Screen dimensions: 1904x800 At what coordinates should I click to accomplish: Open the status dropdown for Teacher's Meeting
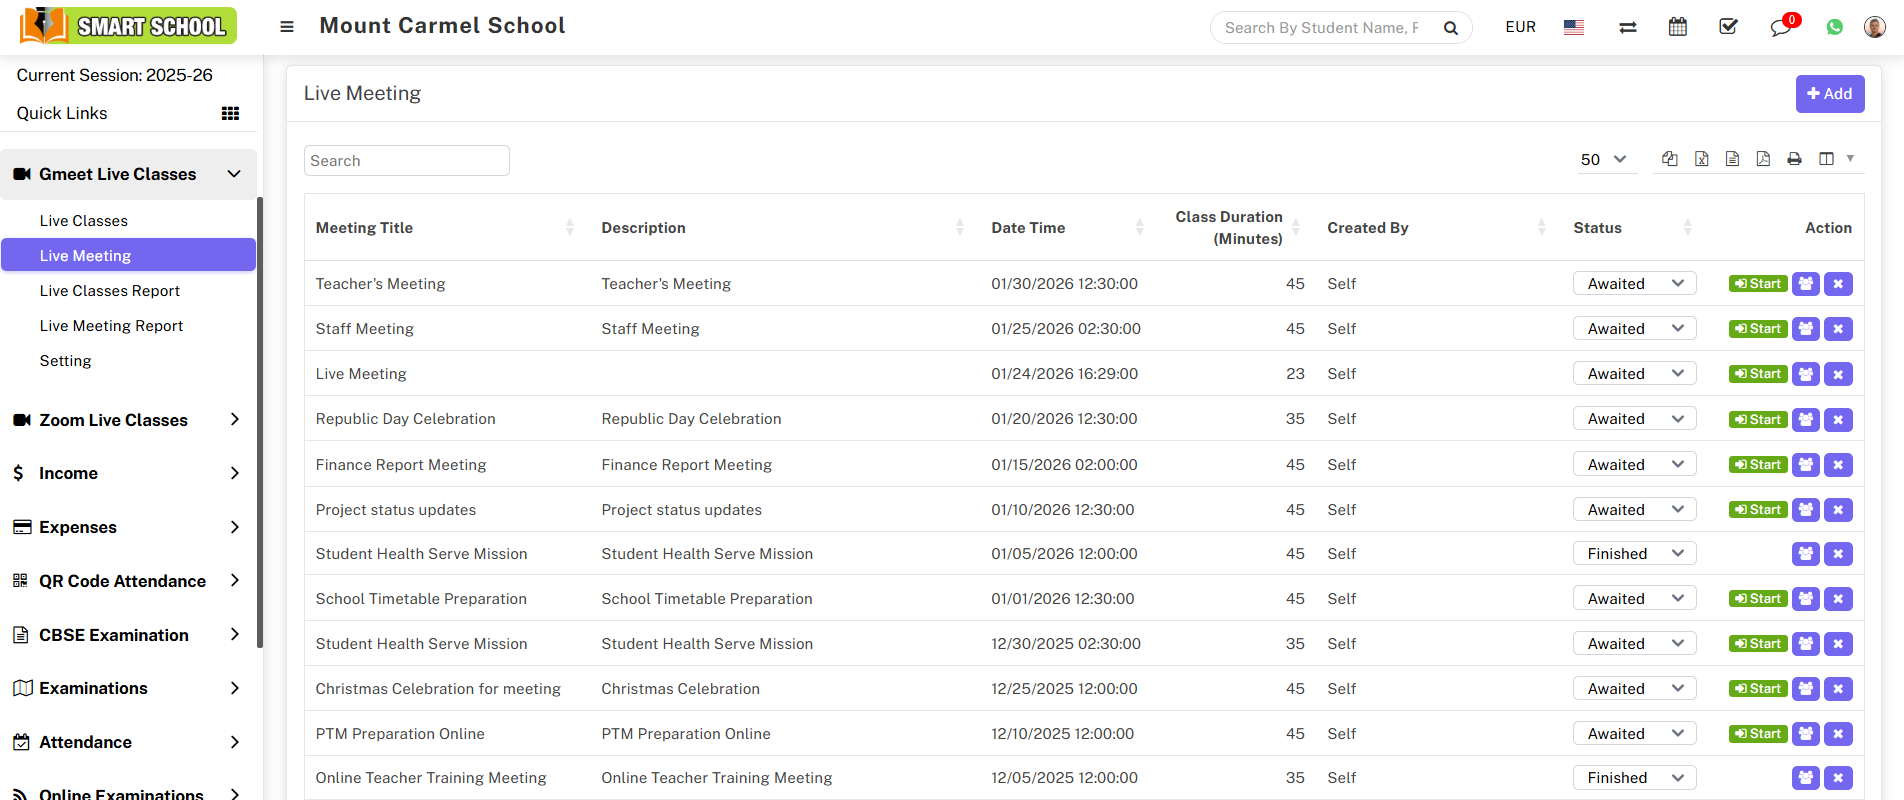(1634, 284)
